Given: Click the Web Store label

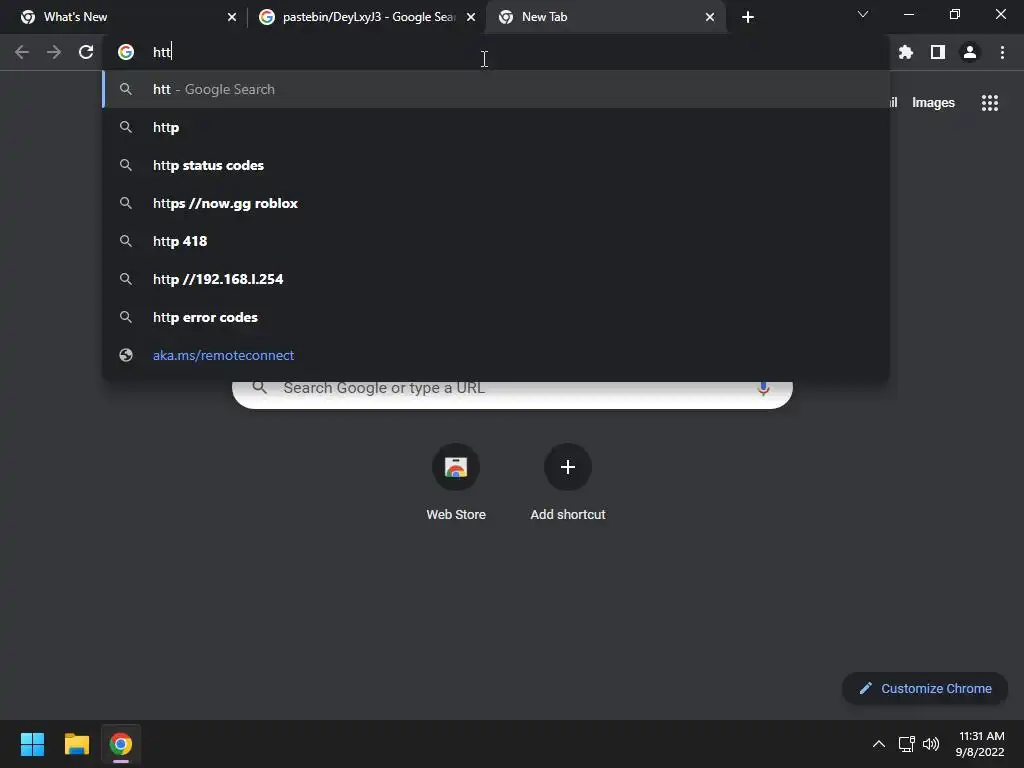Looking at the screenshot, I should [456, 515].
